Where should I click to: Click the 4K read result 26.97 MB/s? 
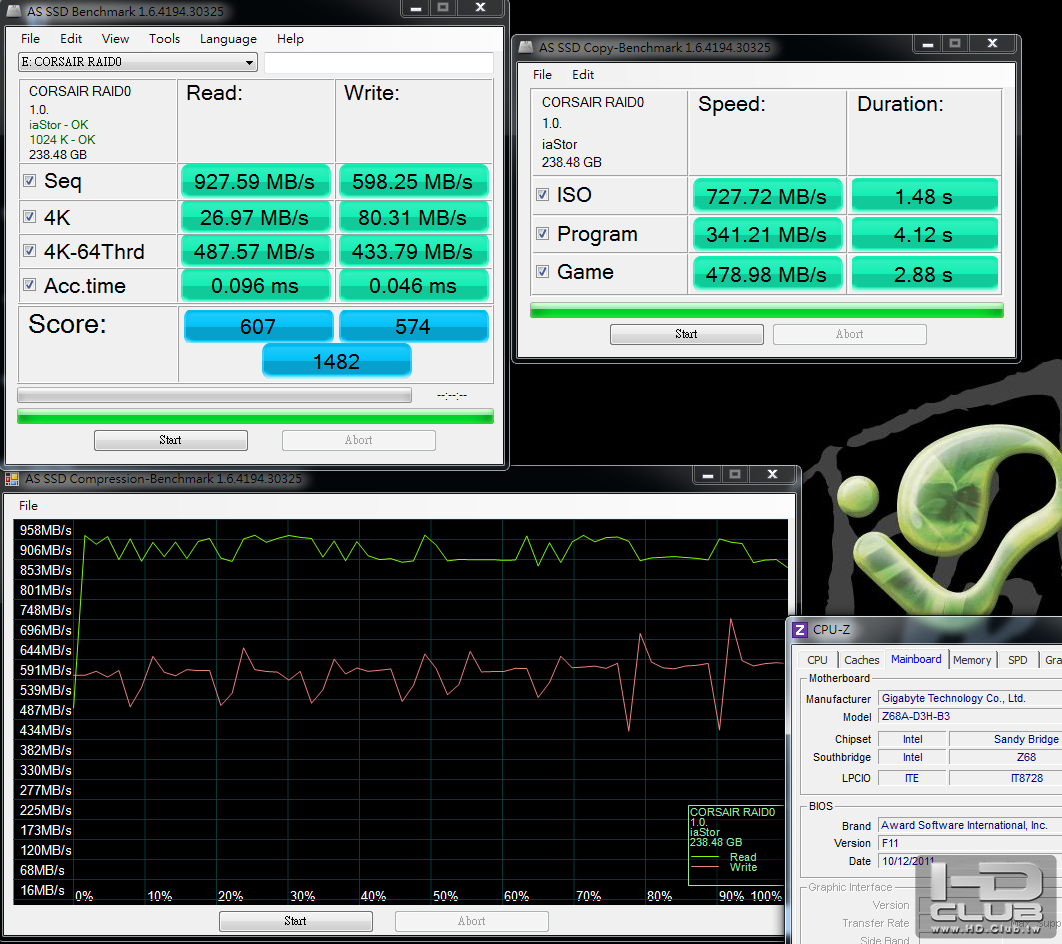pyautogui.click(x=255, y=217)
